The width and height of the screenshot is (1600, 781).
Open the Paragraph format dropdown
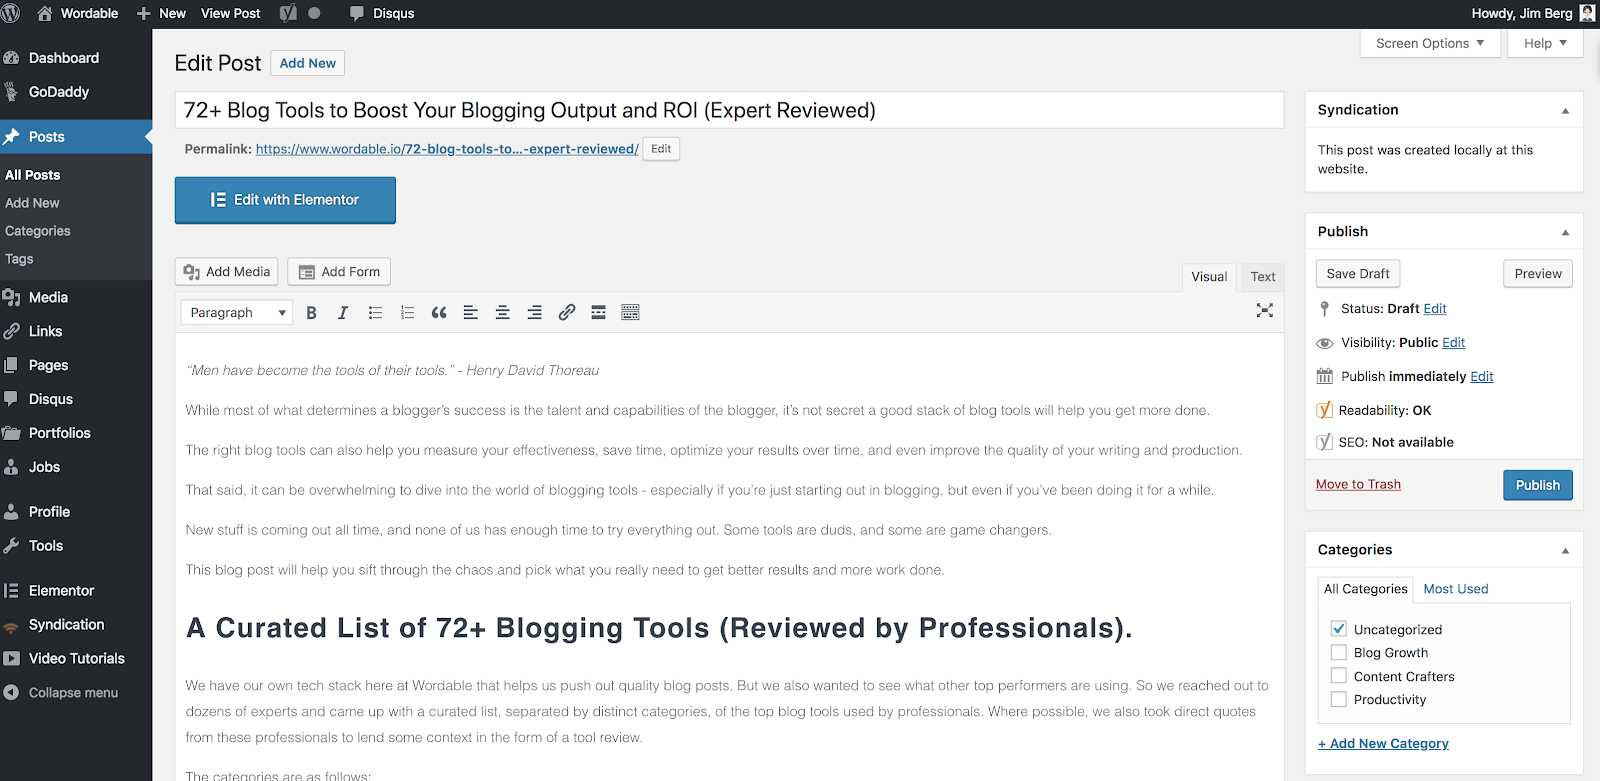tap(237, 313)
